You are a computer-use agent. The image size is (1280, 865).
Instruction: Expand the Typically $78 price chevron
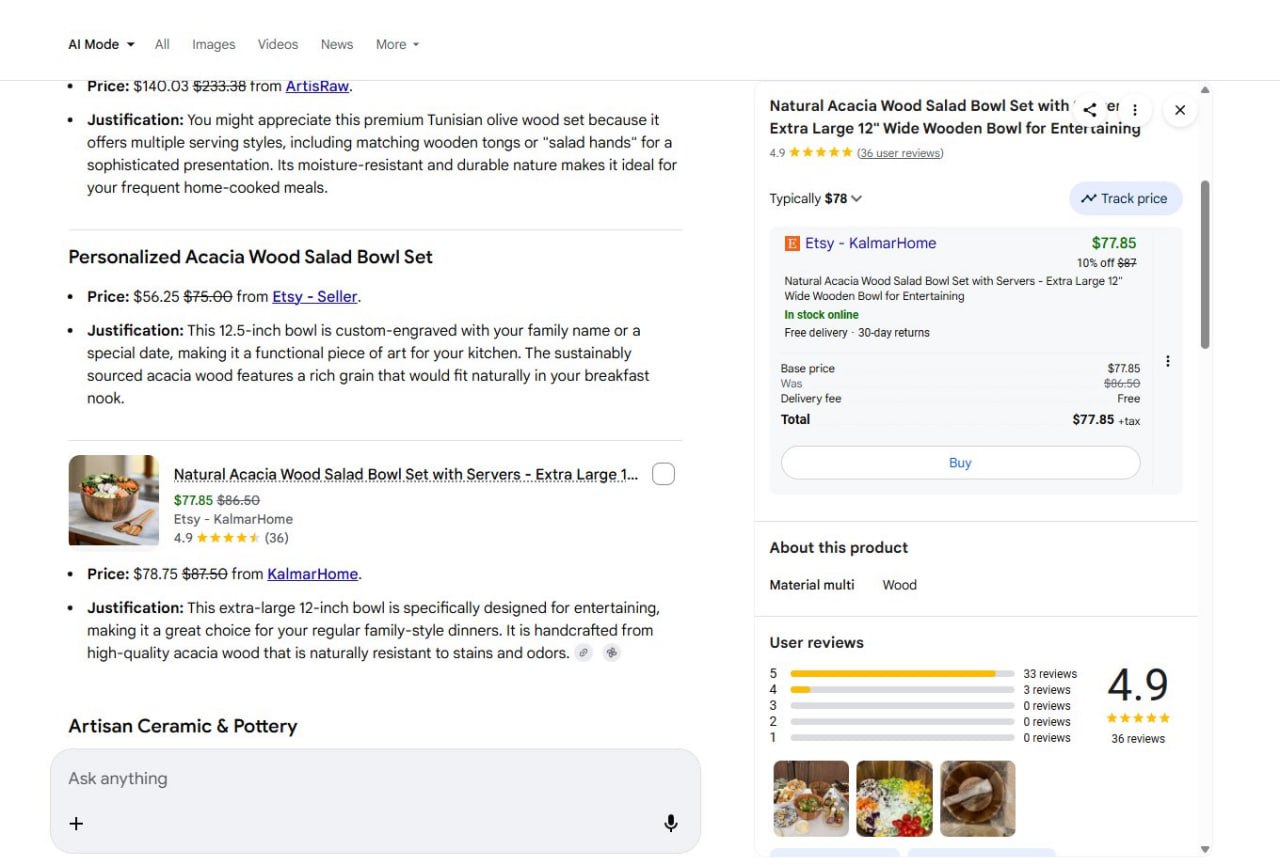tap(857, 198)
